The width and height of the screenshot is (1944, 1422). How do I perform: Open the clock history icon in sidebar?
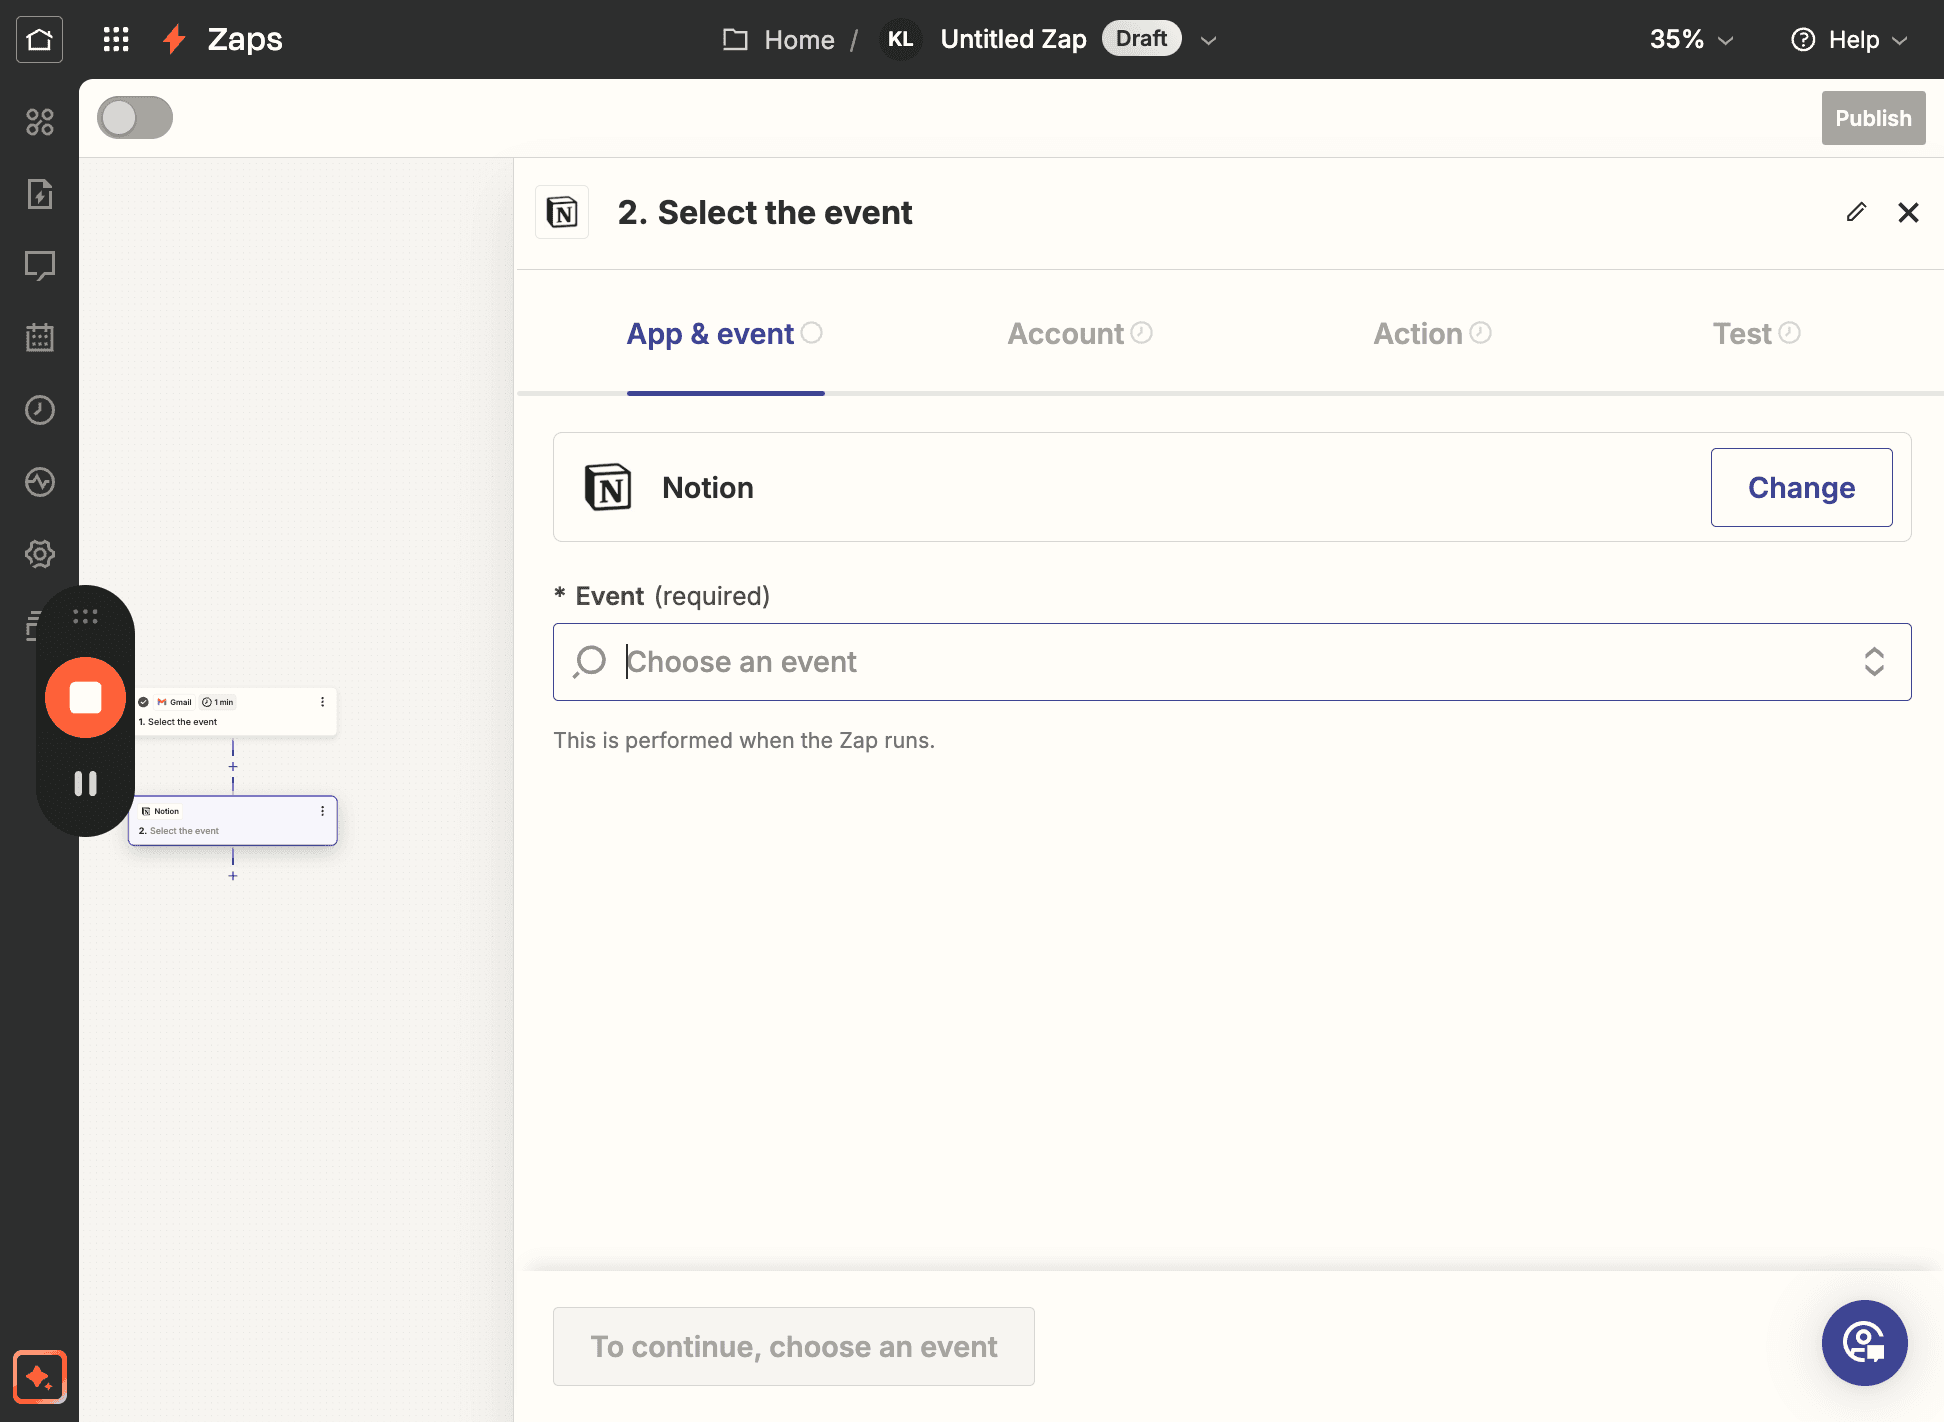coord(39,410)
